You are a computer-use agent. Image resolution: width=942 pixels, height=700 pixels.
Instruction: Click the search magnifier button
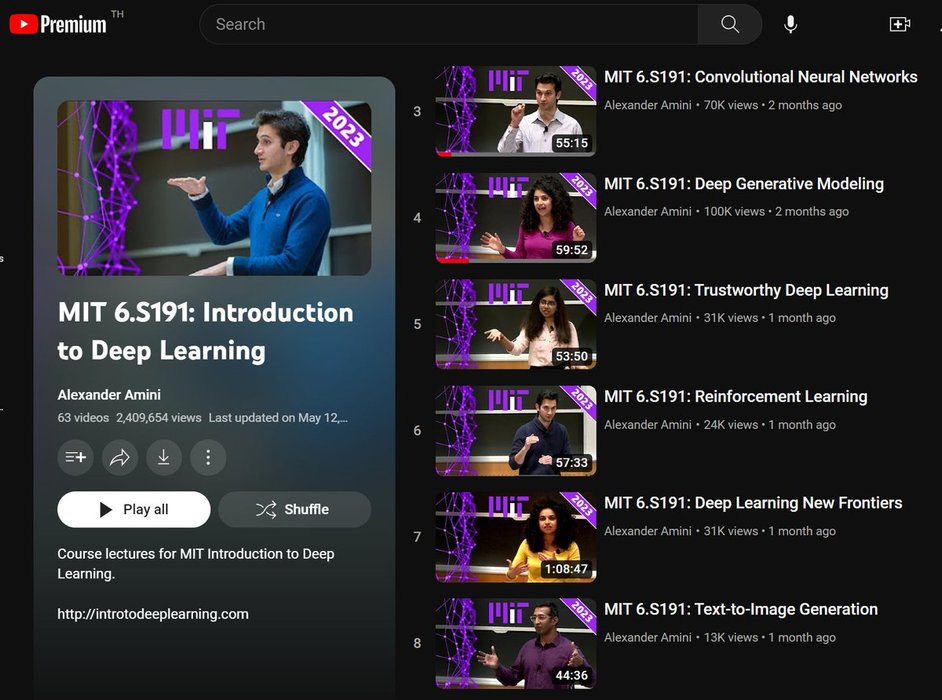point(730,24)
